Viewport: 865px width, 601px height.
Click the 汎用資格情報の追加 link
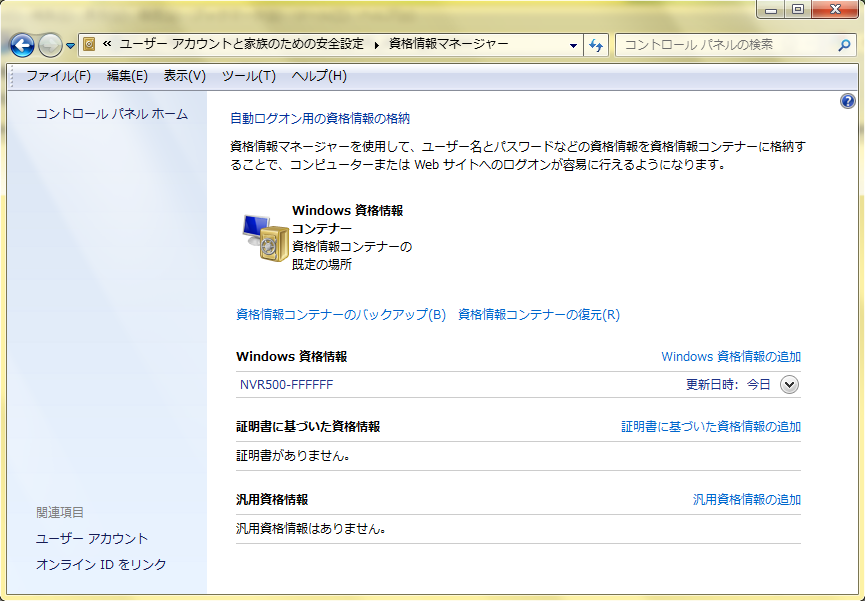(747, 499)
